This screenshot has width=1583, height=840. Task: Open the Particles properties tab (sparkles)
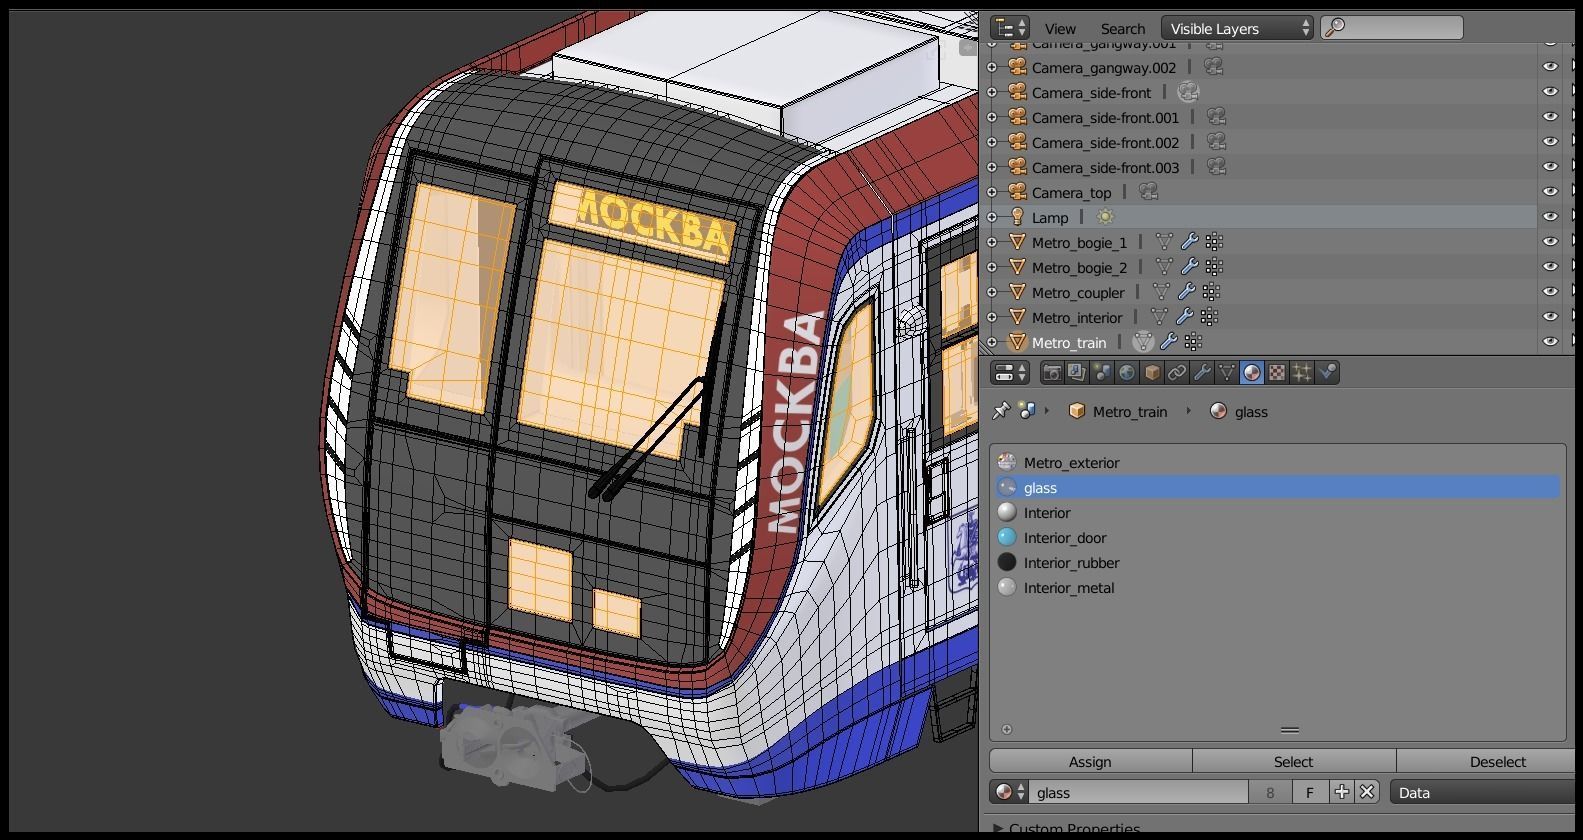coord(1302,373)
